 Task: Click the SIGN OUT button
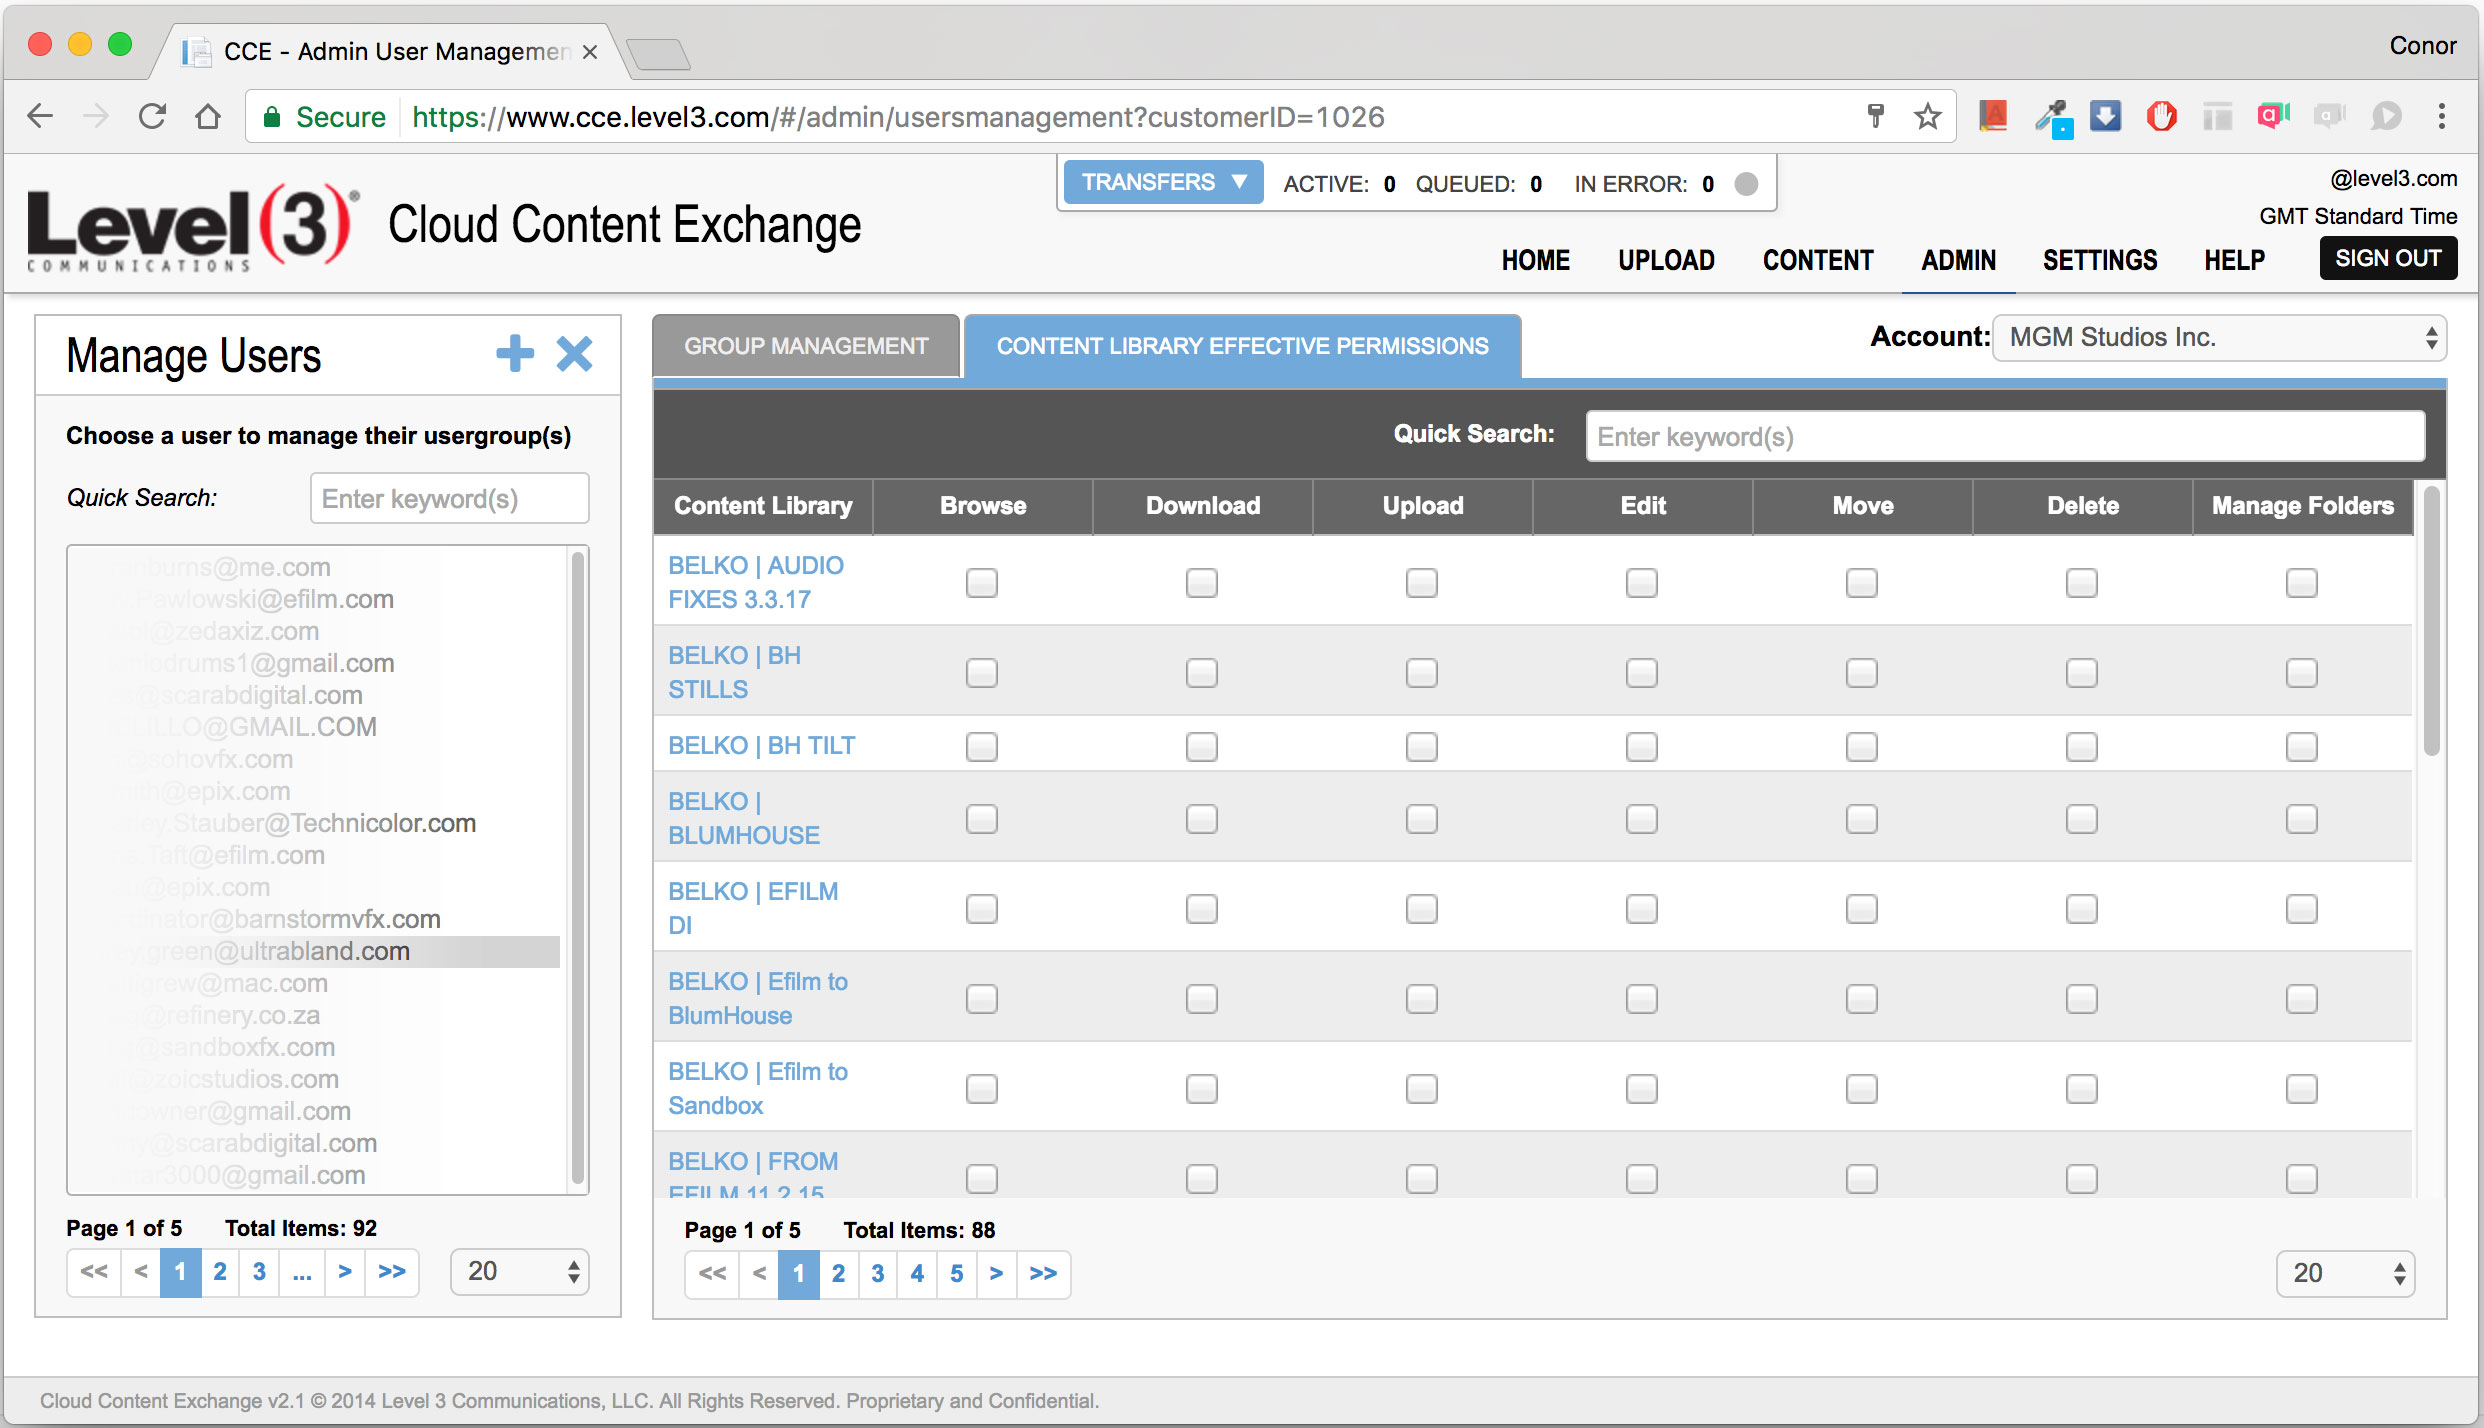pyautogui.click(x=2388, y=258)
